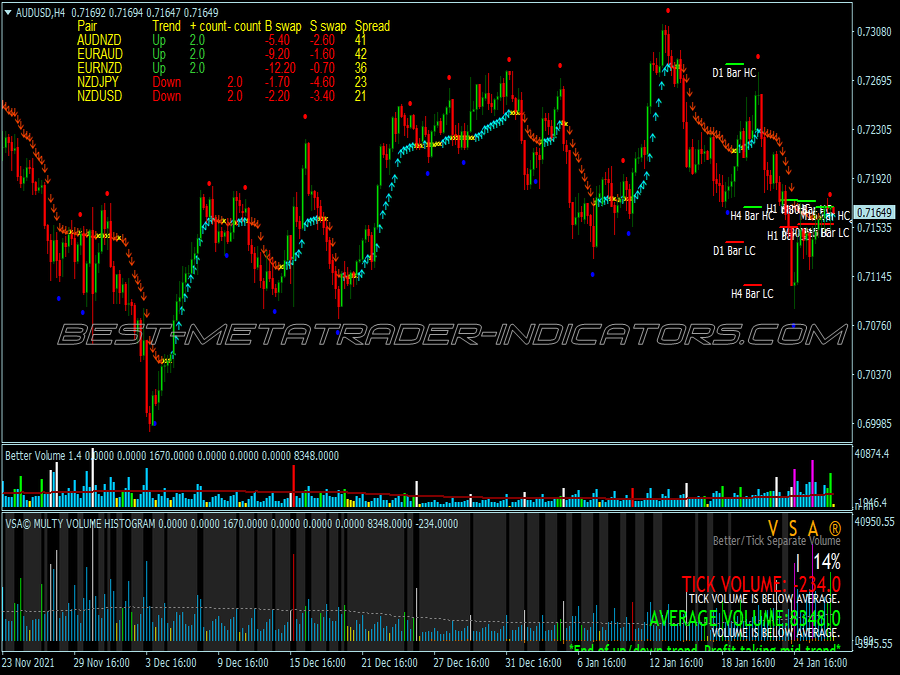Select the EURNZD pair row label
900x675 pixels.
pyautogui.click(x=99, y=68)
